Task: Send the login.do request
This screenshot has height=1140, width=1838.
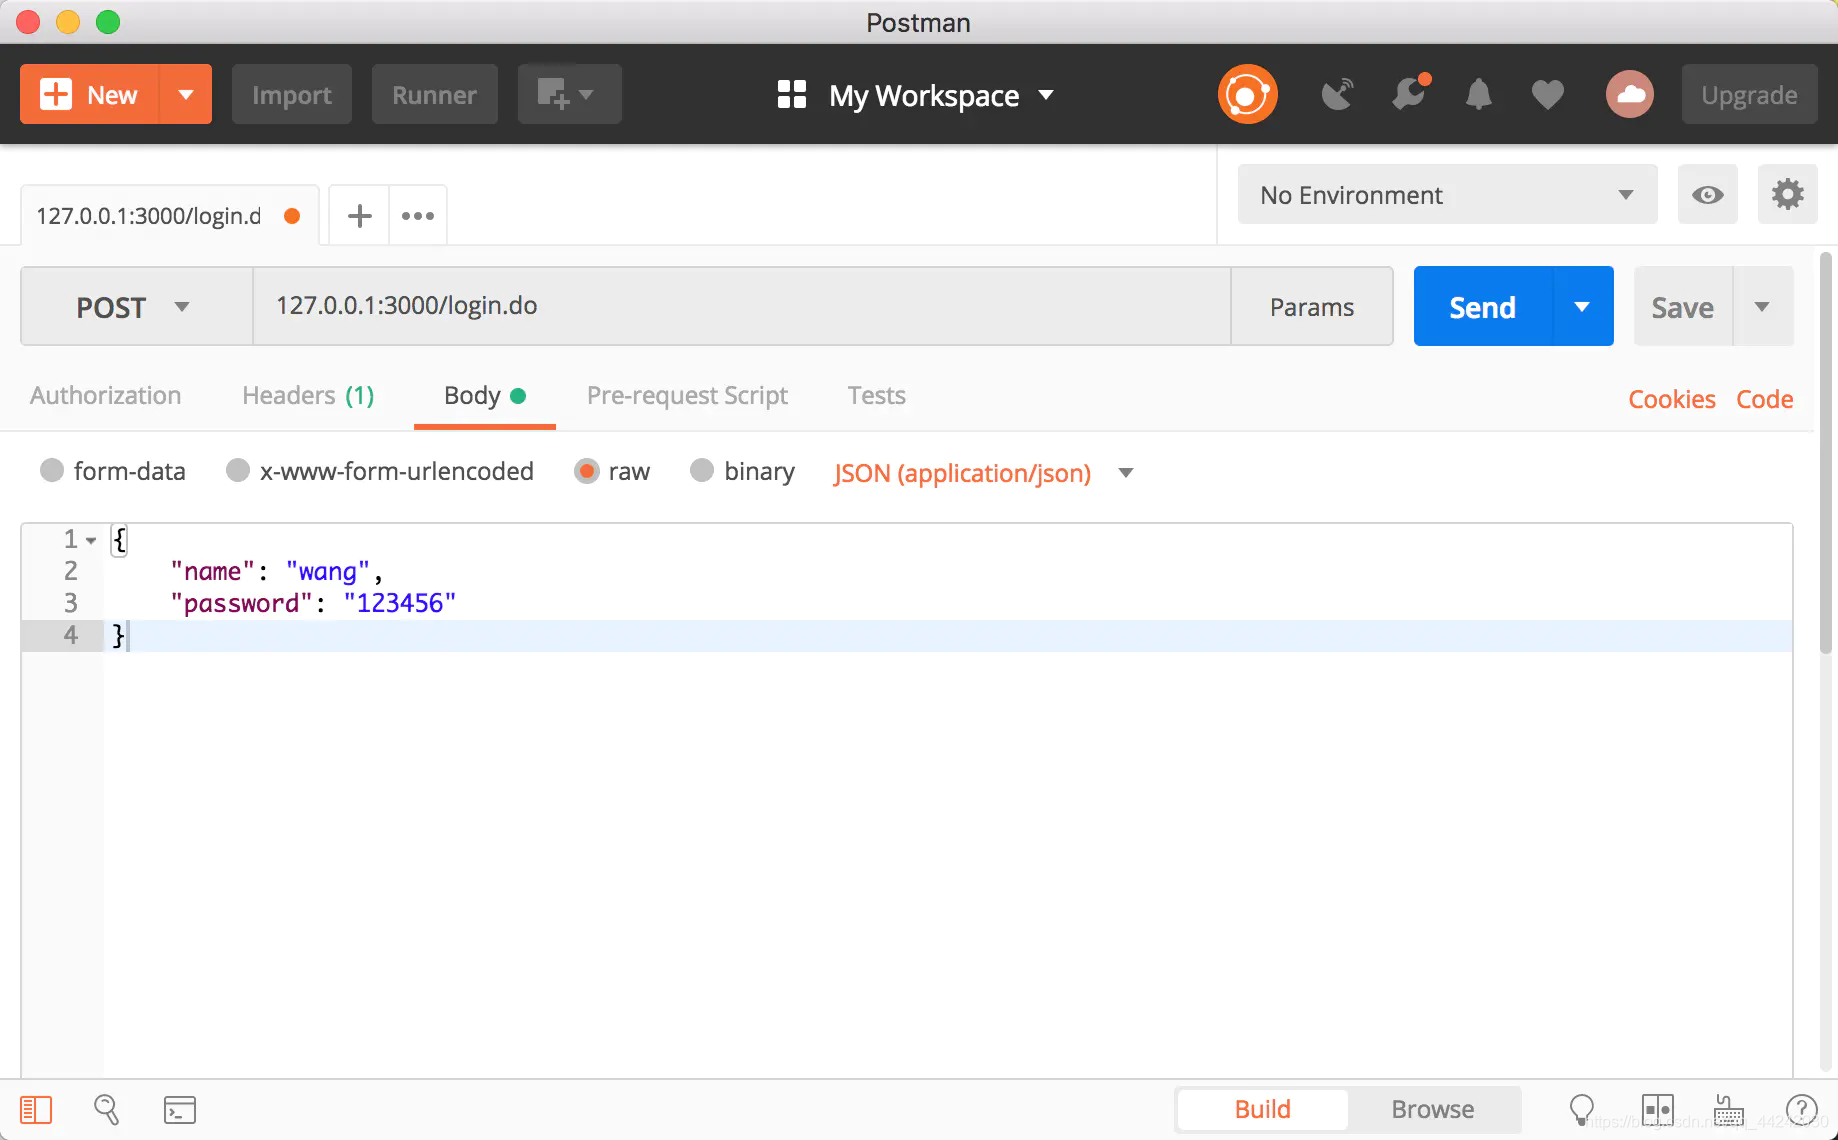Action: point(1482,306)
